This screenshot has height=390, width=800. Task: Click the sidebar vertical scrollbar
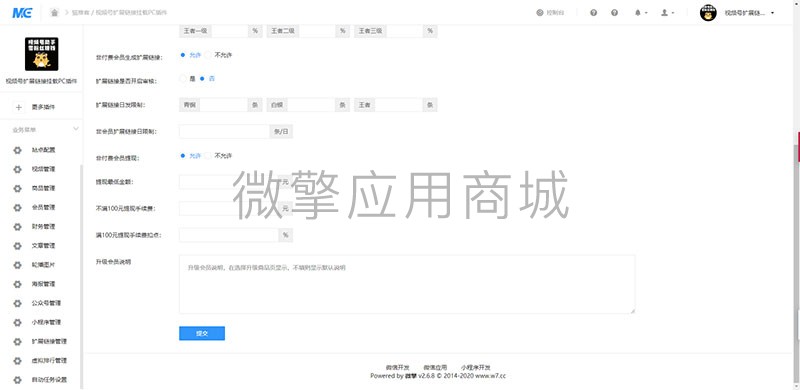(x=81, y=277)
